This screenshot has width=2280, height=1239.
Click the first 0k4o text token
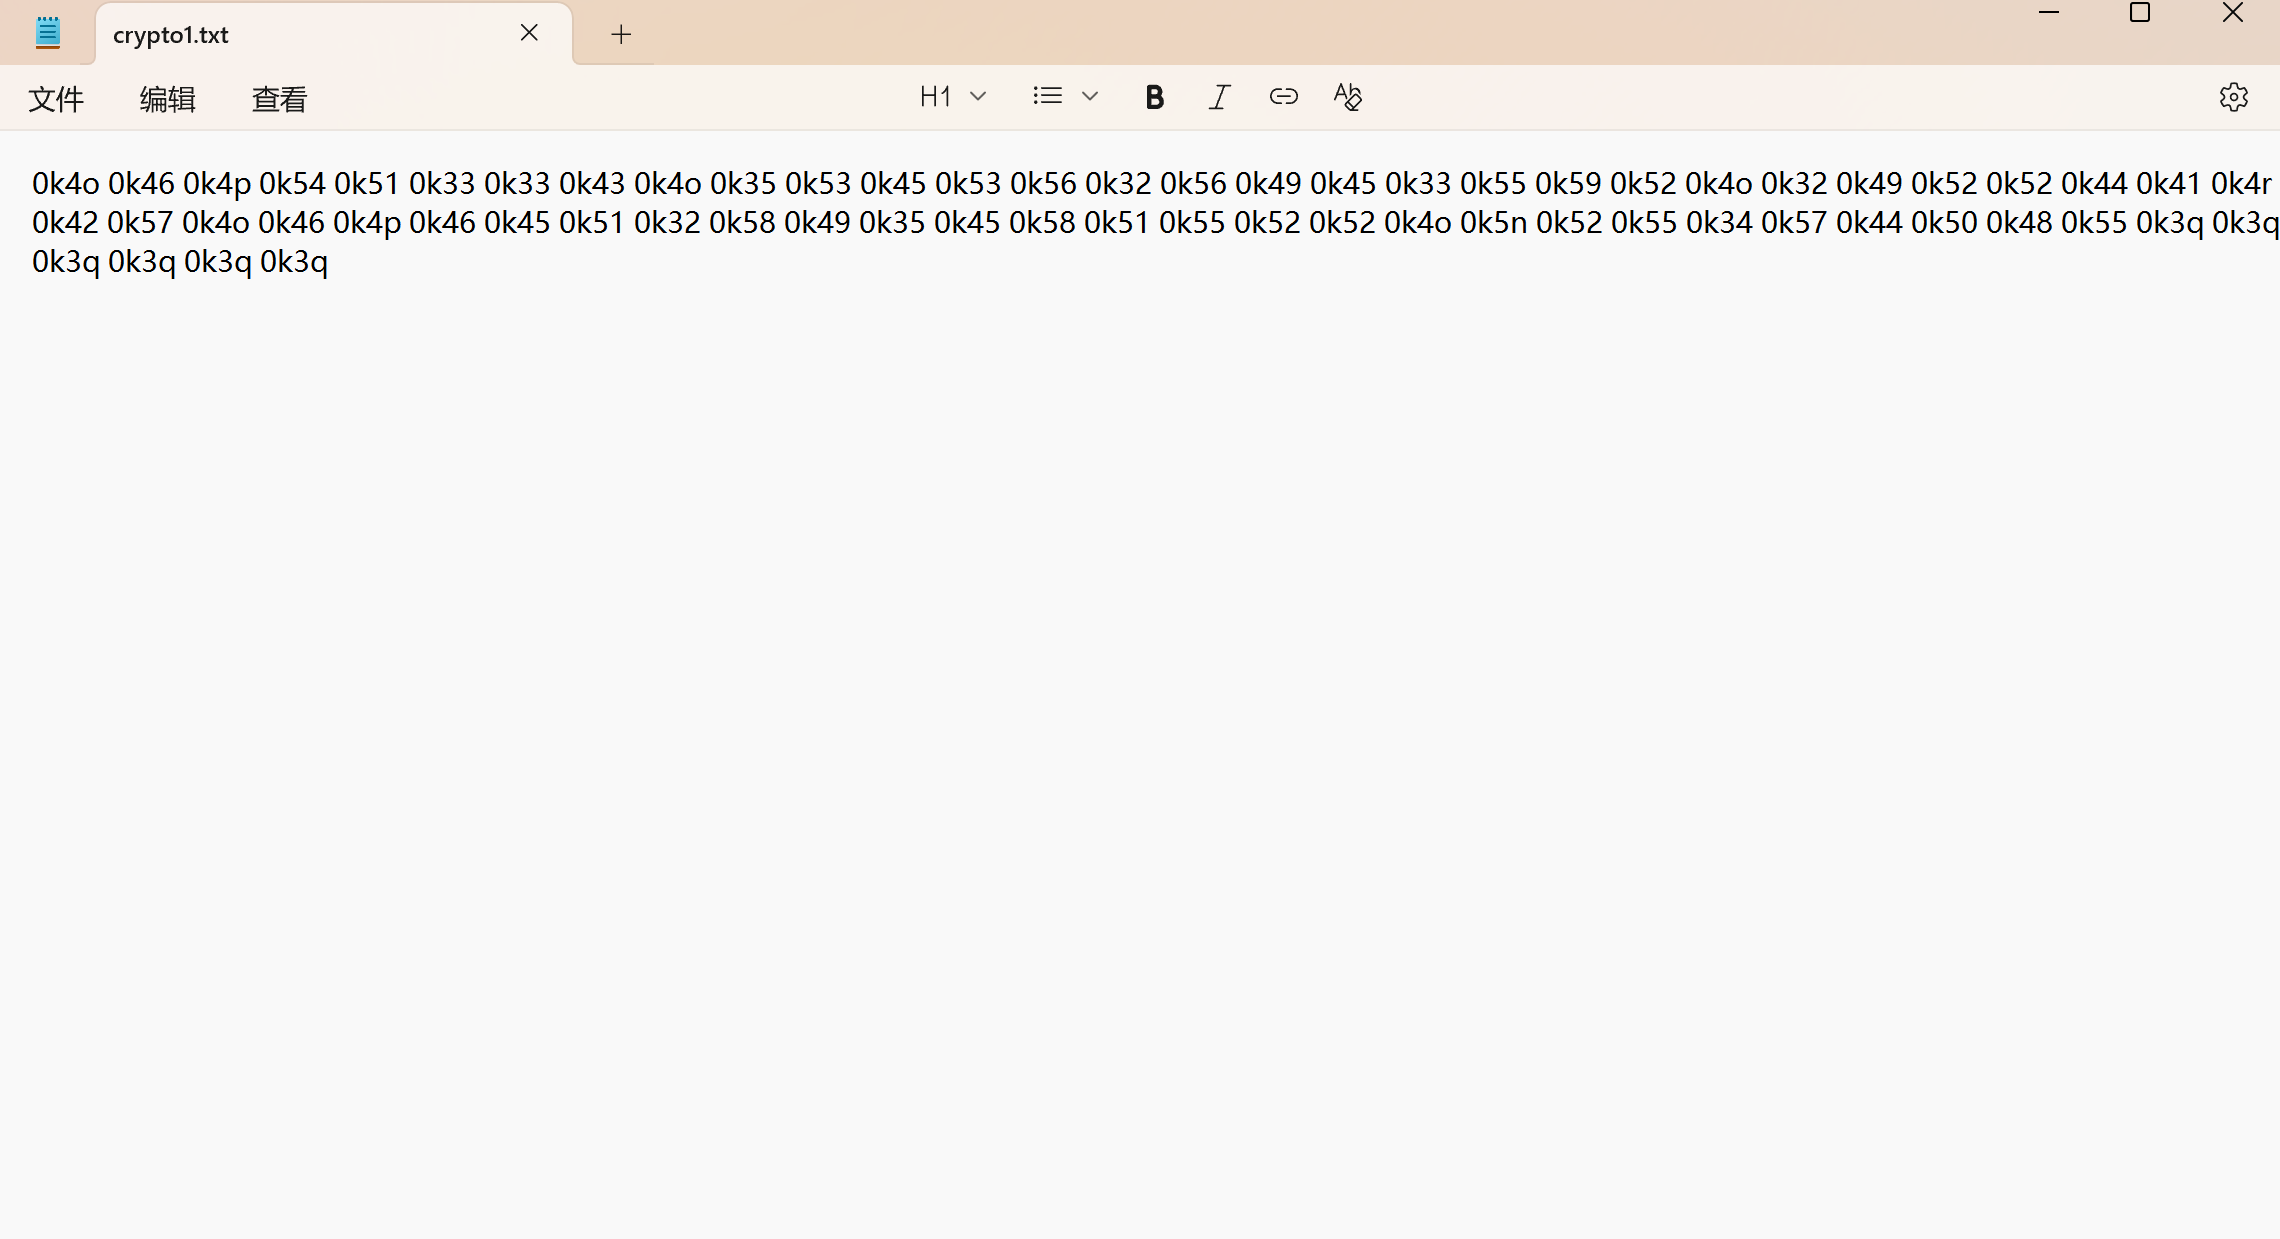(x=66, y=184)
